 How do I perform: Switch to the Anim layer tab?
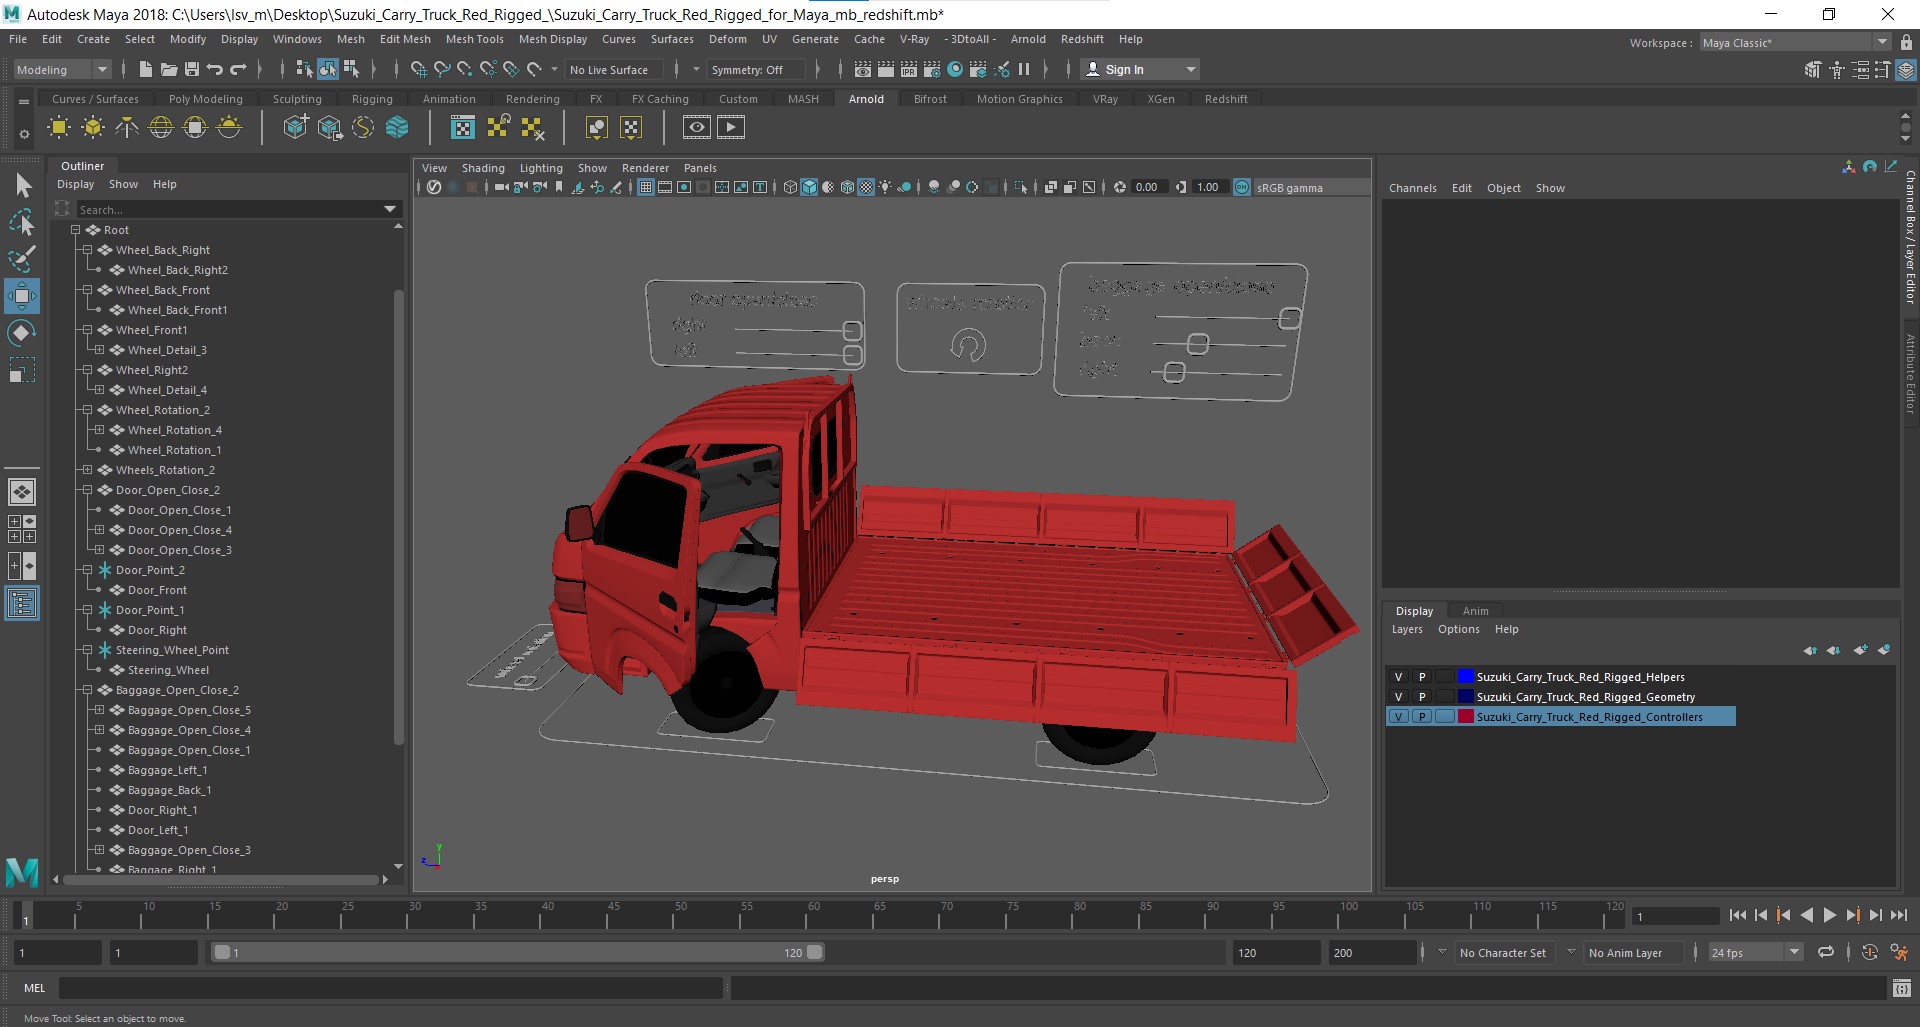(x=1475, y=611)
